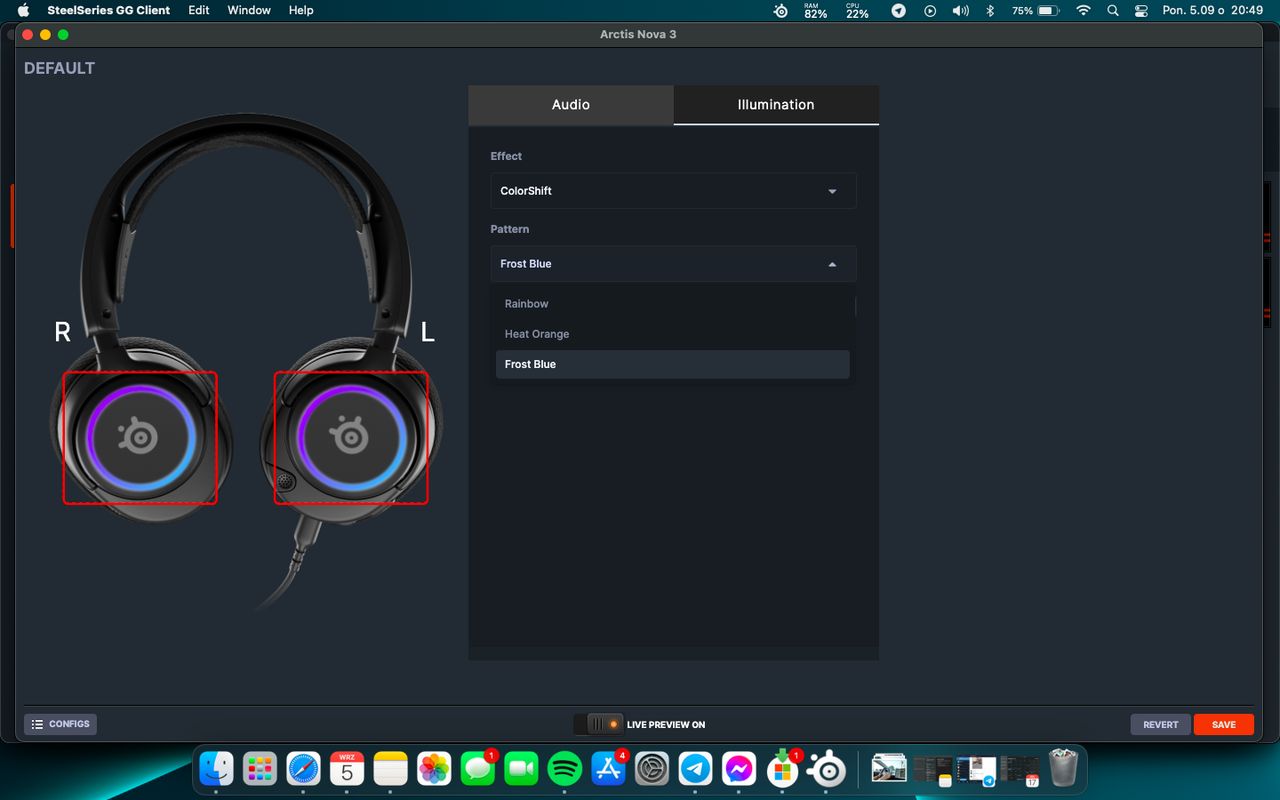Click the REVERT button
The height and width of the screenshot is (800, 1280).
pos(1161,724)
